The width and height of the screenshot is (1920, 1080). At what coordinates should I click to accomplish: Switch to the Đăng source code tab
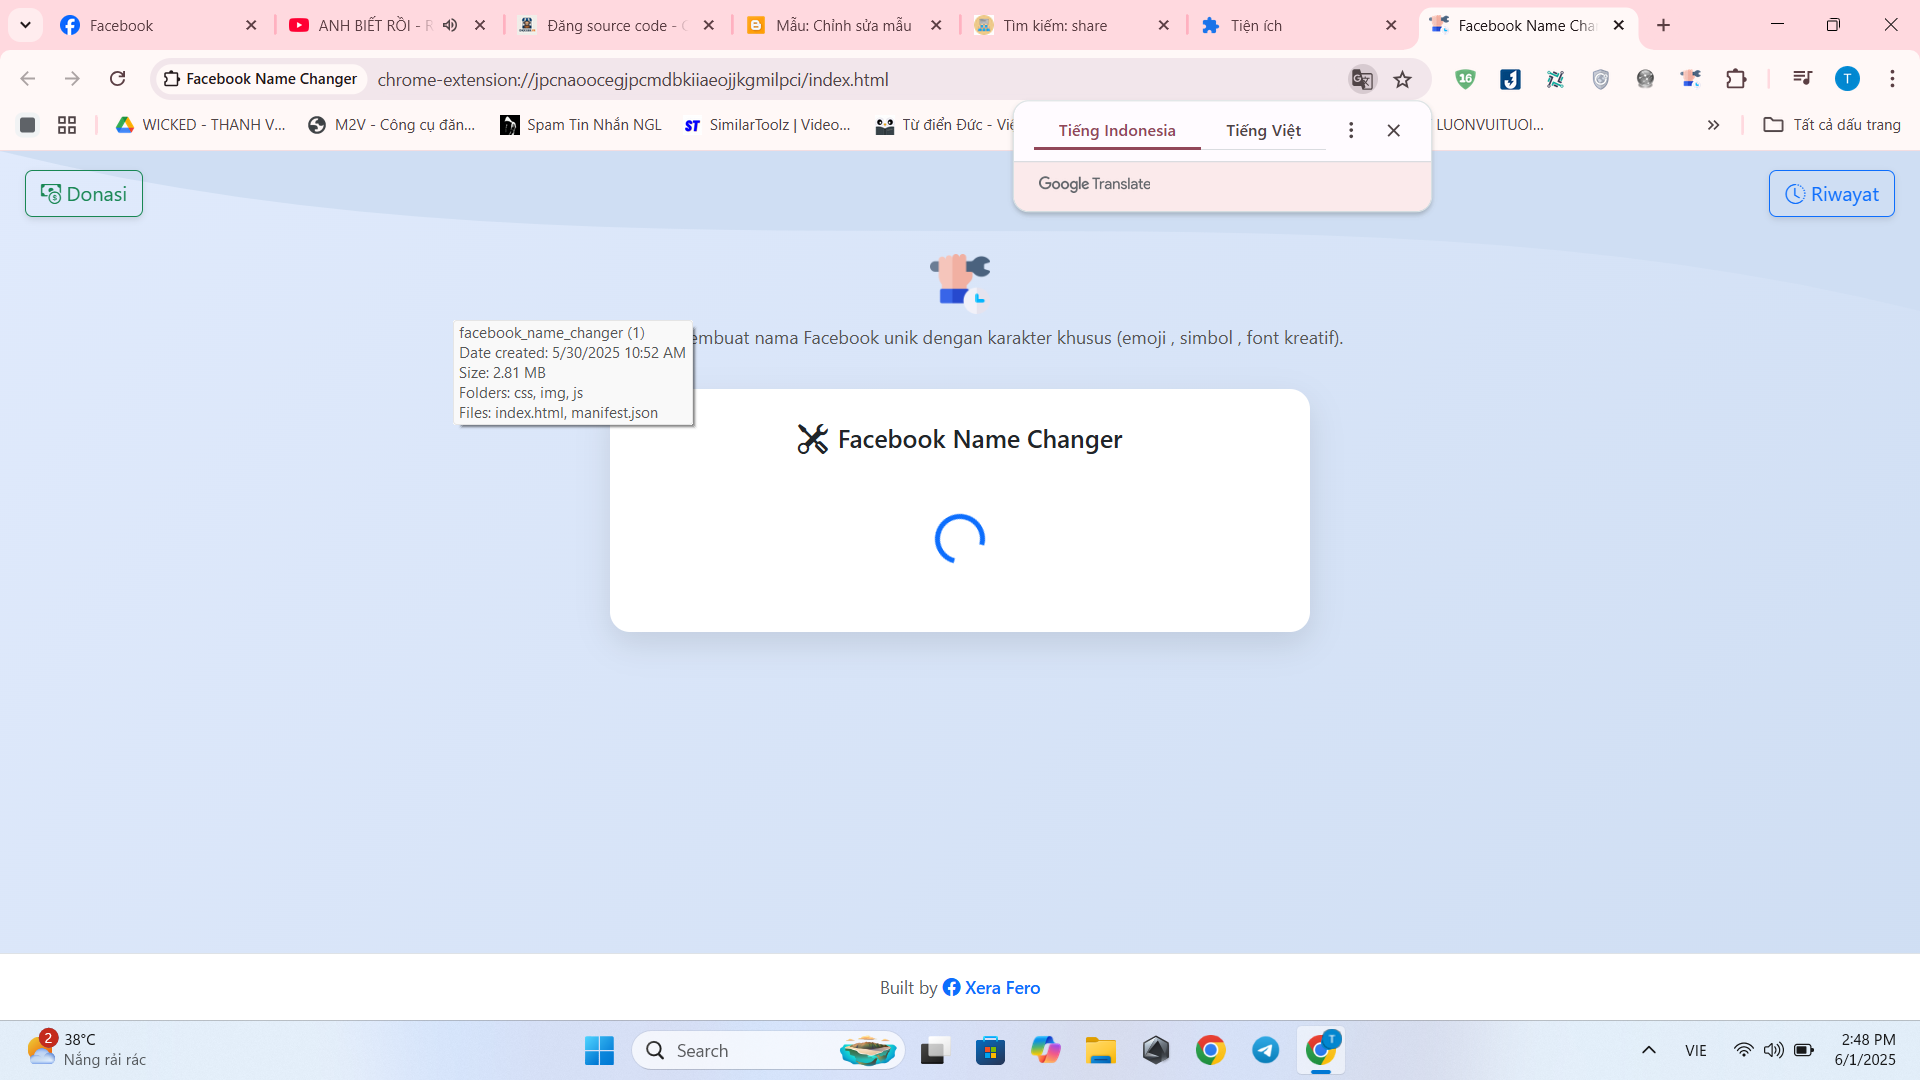(615, 25)
